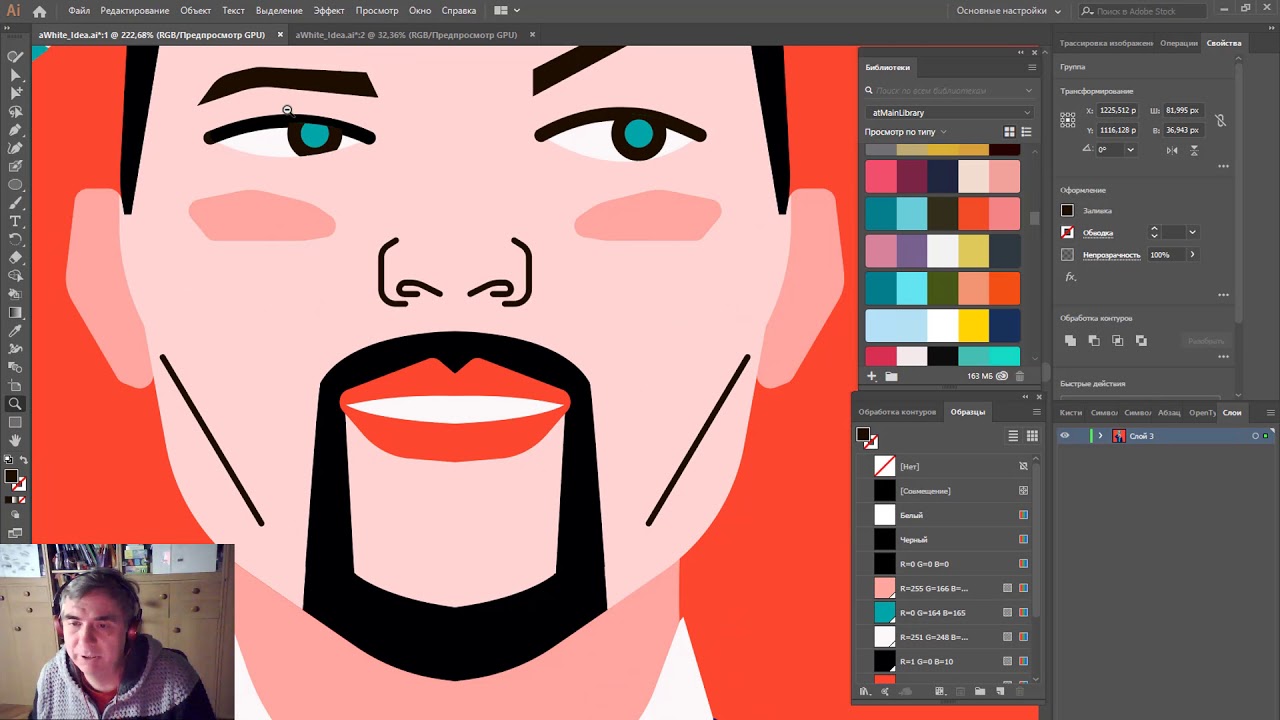The width and height of the screenshot is (1280, 720).
Task: Click the Непрозрачность opacity link
Action: 1112,255
